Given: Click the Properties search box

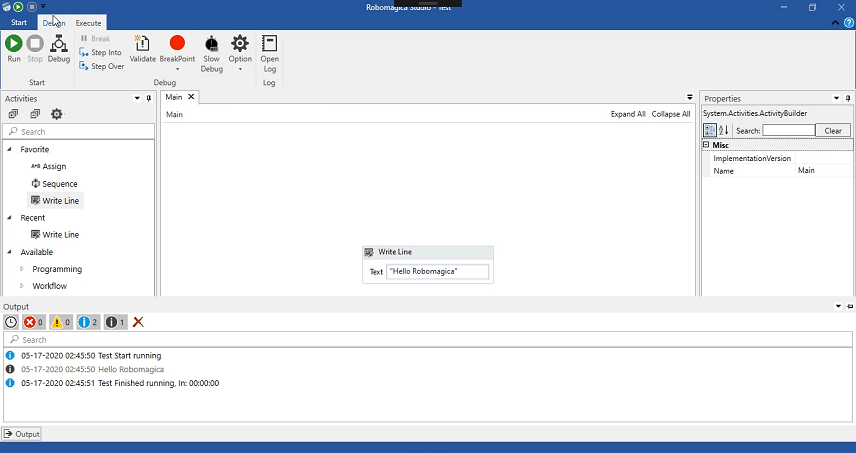Looking at the screenshot, I should [x=789, y=130].
